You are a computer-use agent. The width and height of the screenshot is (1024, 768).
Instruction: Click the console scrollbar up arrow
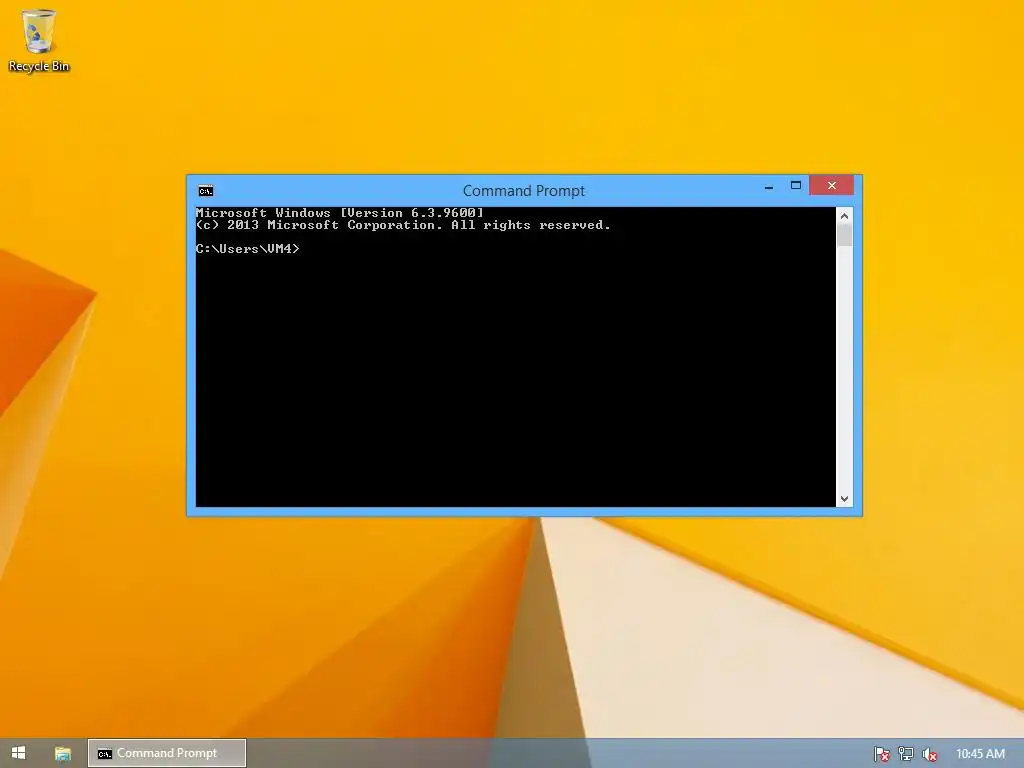point(844,216)
